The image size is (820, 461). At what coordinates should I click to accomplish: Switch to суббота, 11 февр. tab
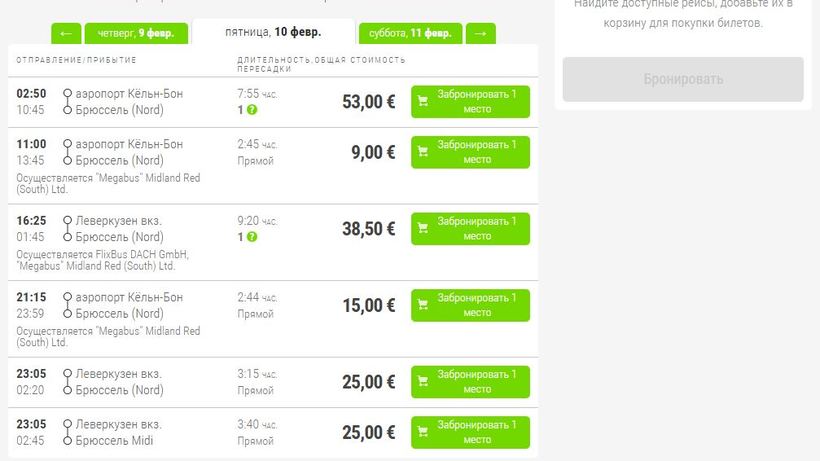coord(410,33)
